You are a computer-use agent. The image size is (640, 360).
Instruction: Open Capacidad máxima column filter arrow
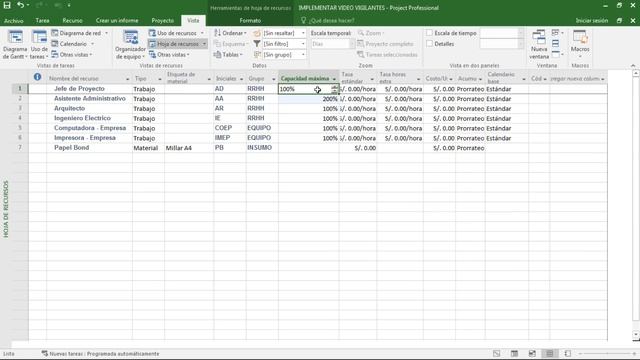pyautogui.click(x=334, y=79)
